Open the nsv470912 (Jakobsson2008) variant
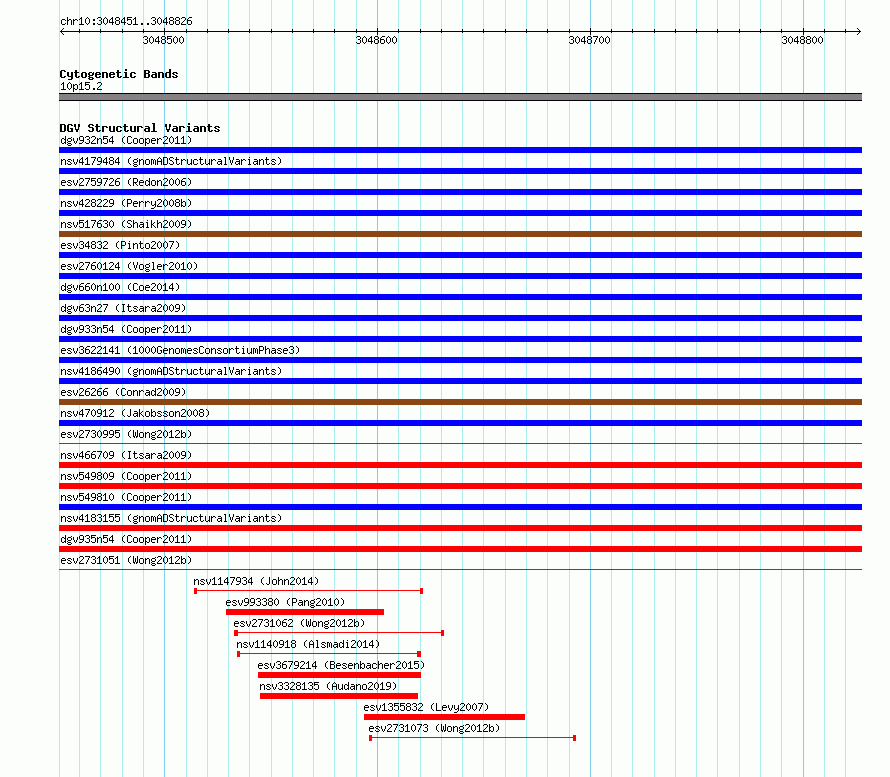 click(x=135, y=413)
